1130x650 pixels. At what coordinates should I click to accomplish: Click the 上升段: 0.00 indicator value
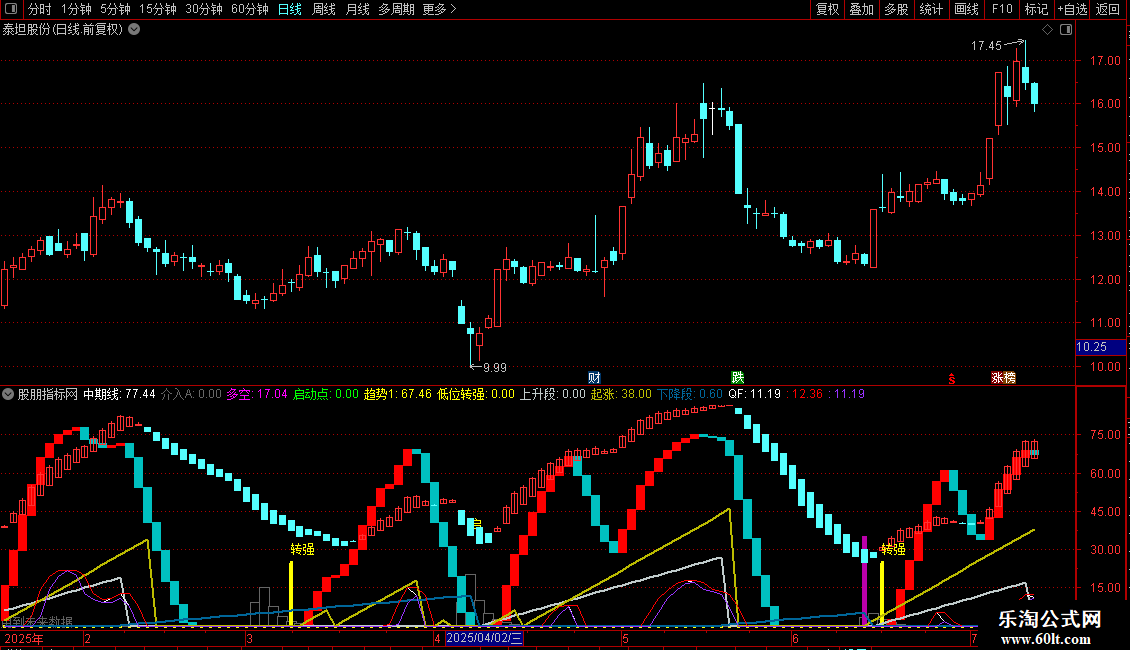click(x=553, y=394)
